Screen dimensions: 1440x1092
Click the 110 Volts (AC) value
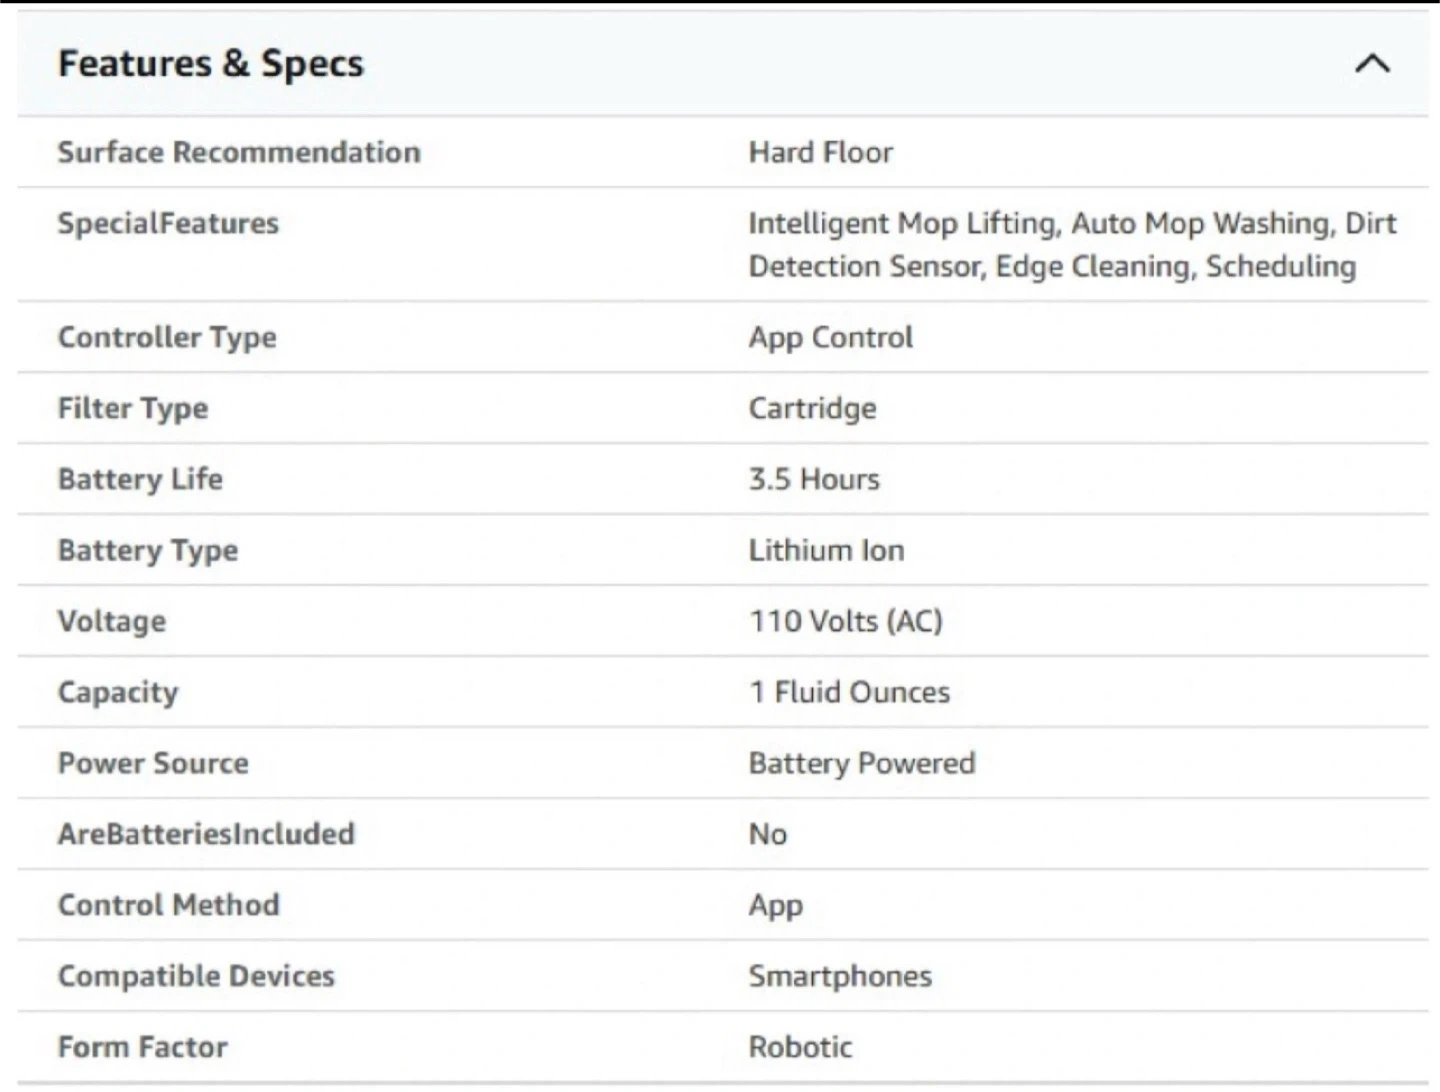click(x=845, y=621)
